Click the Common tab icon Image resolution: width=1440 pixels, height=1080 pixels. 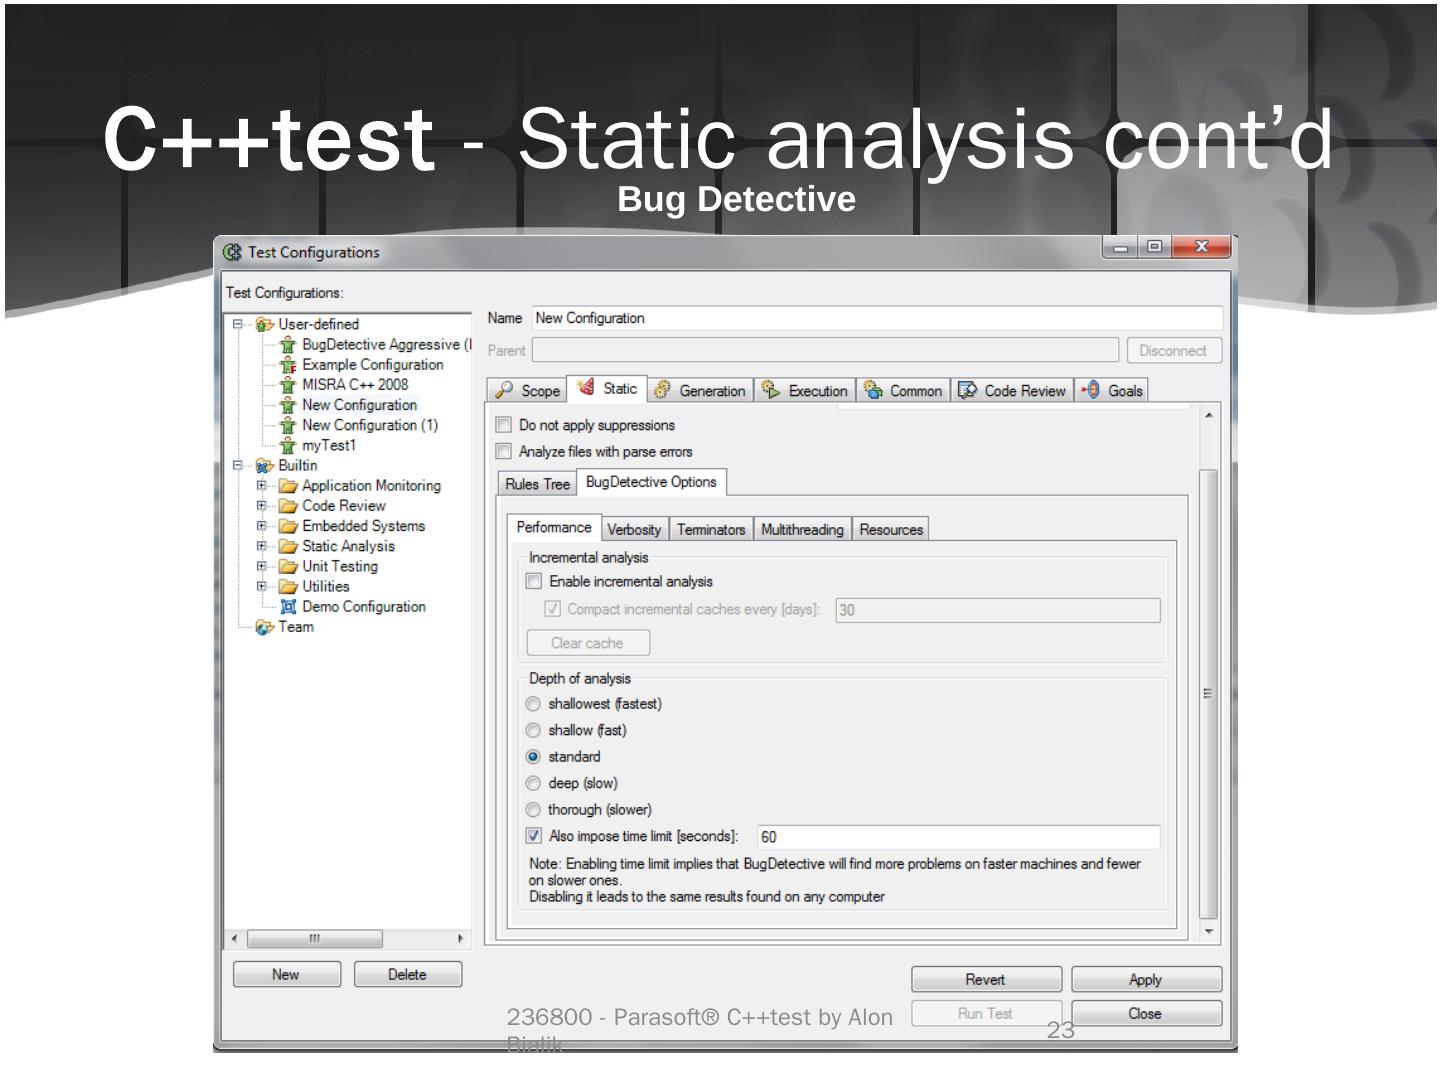873,390
